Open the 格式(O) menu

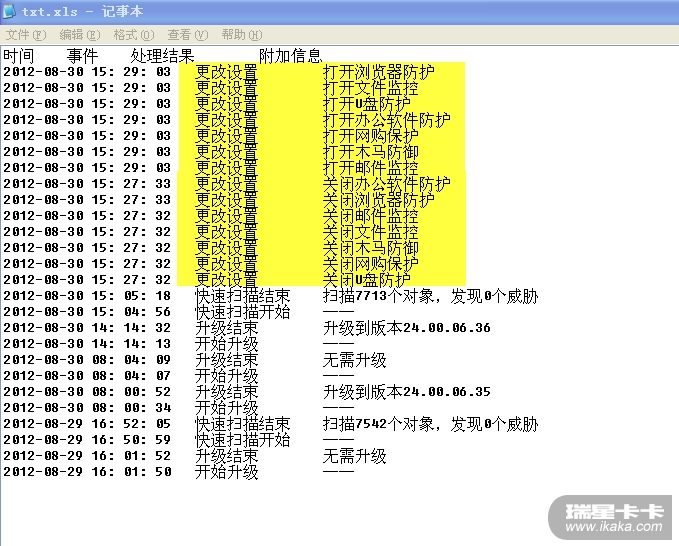[134, 35]
